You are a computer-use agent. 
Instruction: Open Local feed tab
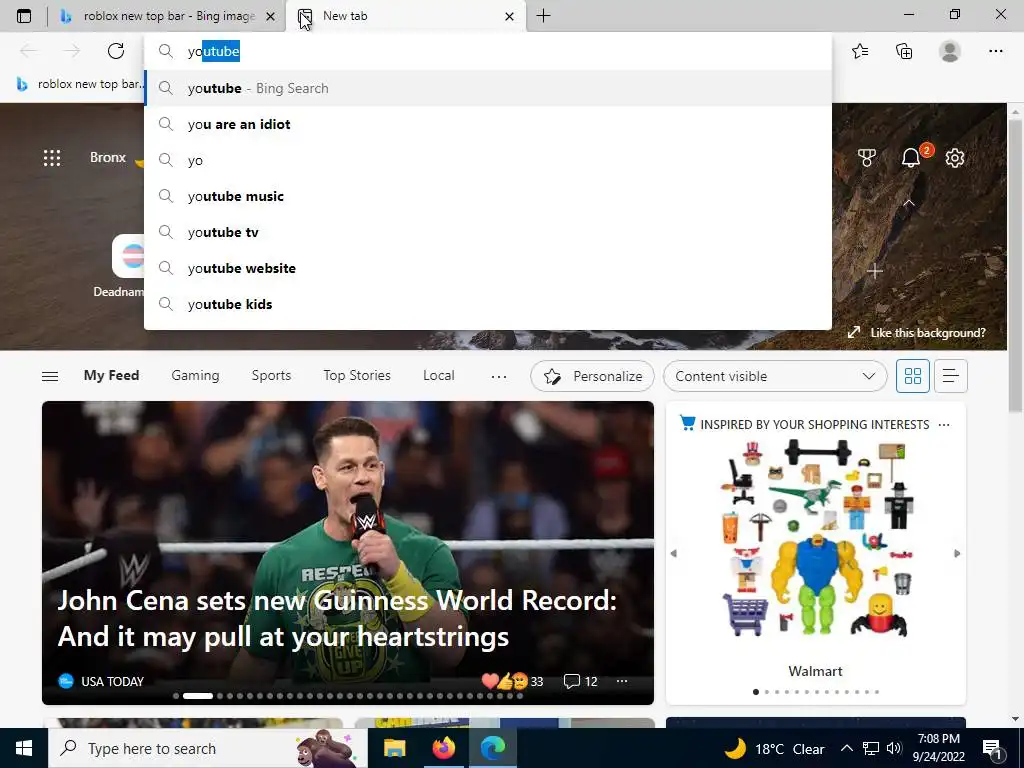pos(438,376)
